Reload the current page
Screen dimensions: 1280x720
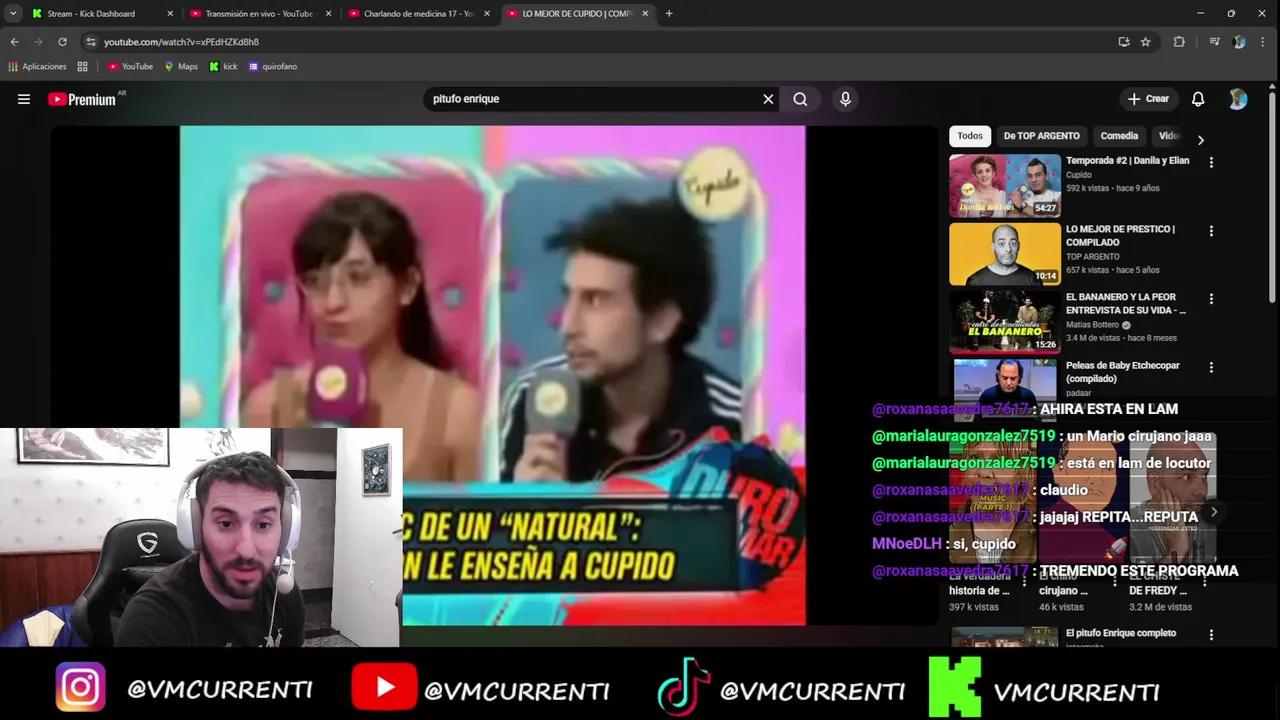tap(62, 42)
